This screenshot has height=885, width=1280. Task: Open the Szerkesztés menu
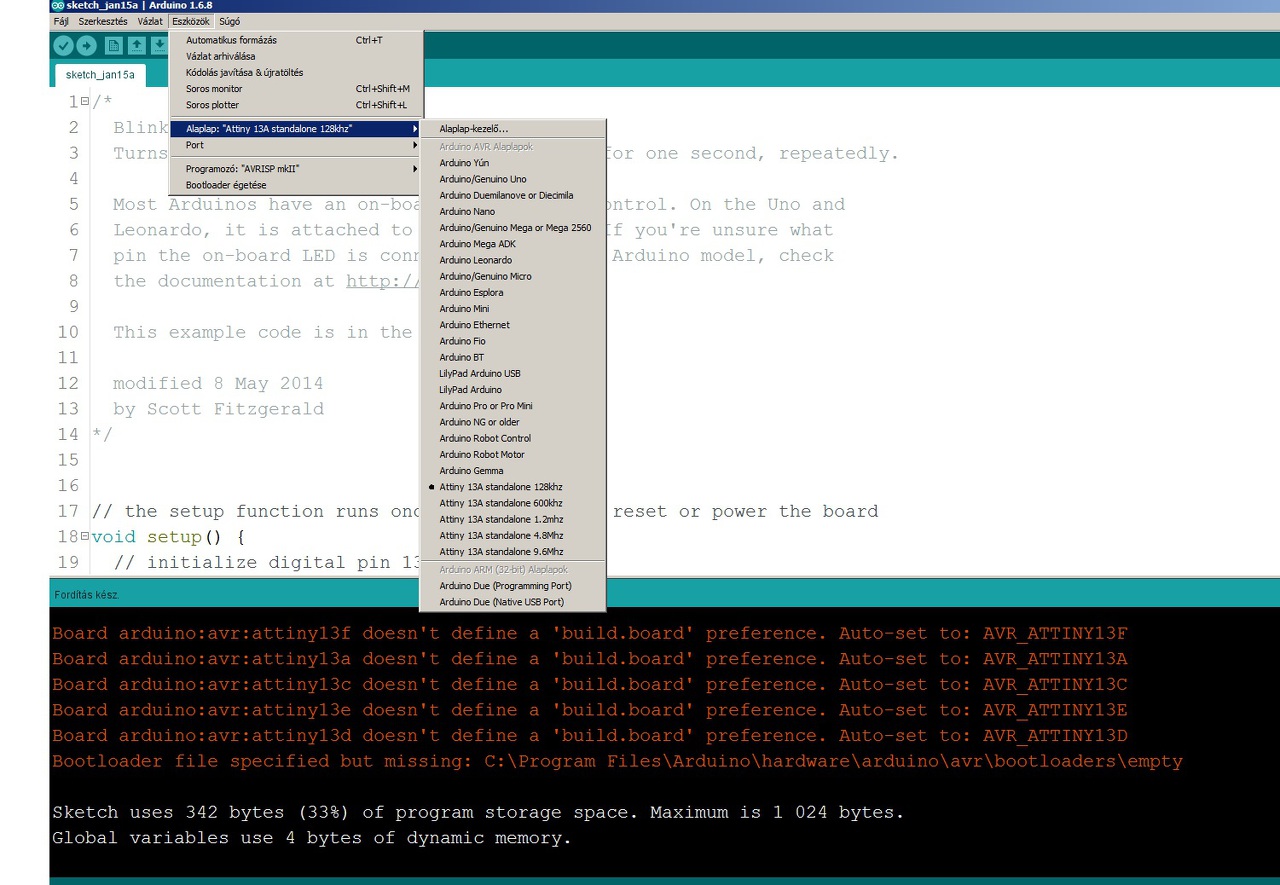coord(103,21)
